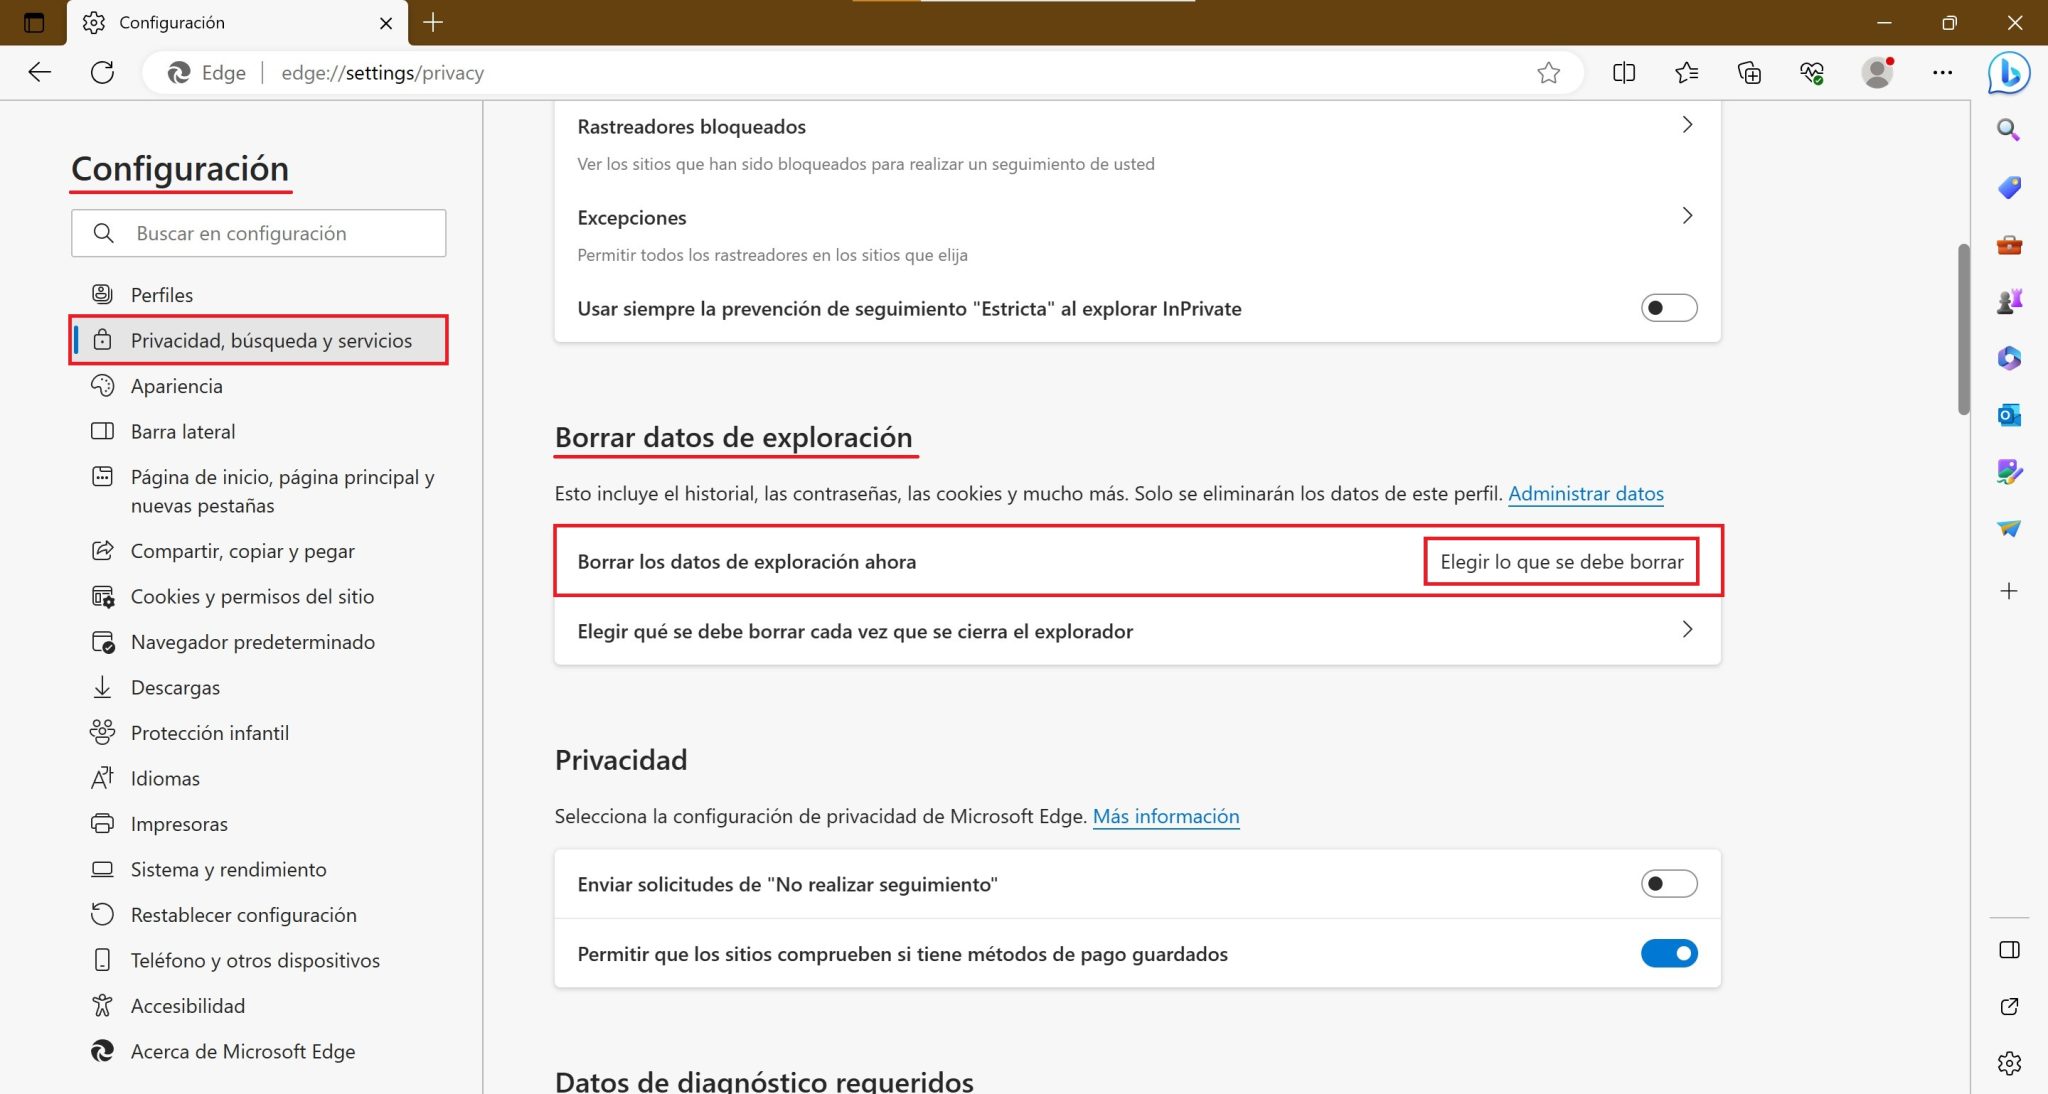The width and height of the screenshot is (2048, 1094).
Task: Open Outlook from the sidebar
Action: click(2008, 415)
